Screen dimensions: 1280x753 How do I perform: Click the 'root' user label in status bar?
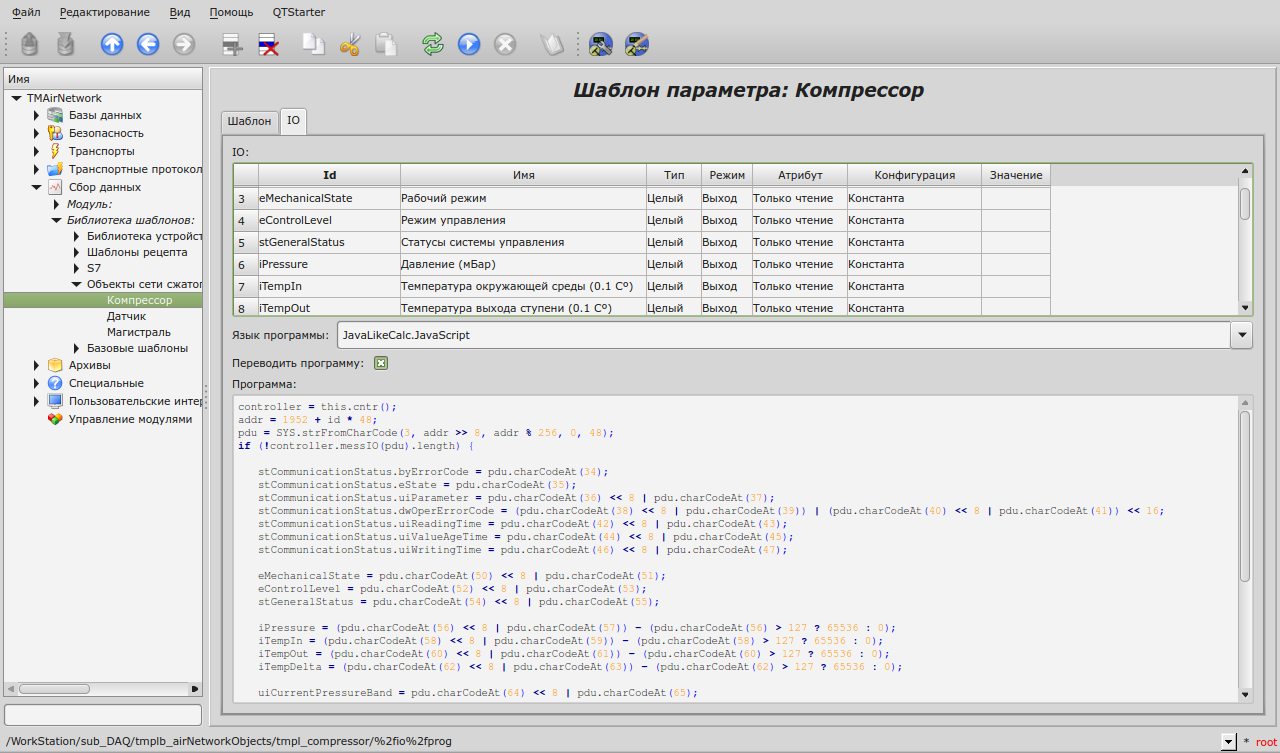click(1266, 741)
